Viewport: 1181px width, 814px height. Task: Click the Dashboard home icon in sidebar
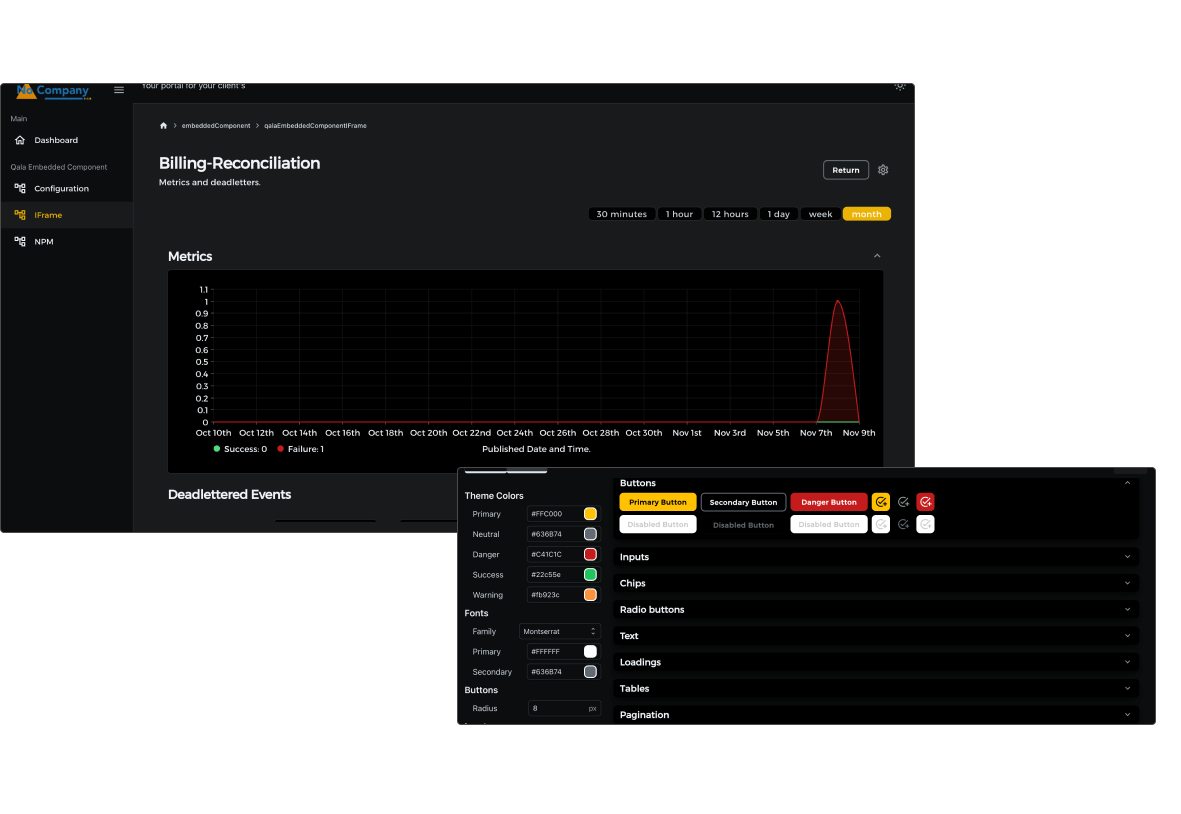click(20, 140)
